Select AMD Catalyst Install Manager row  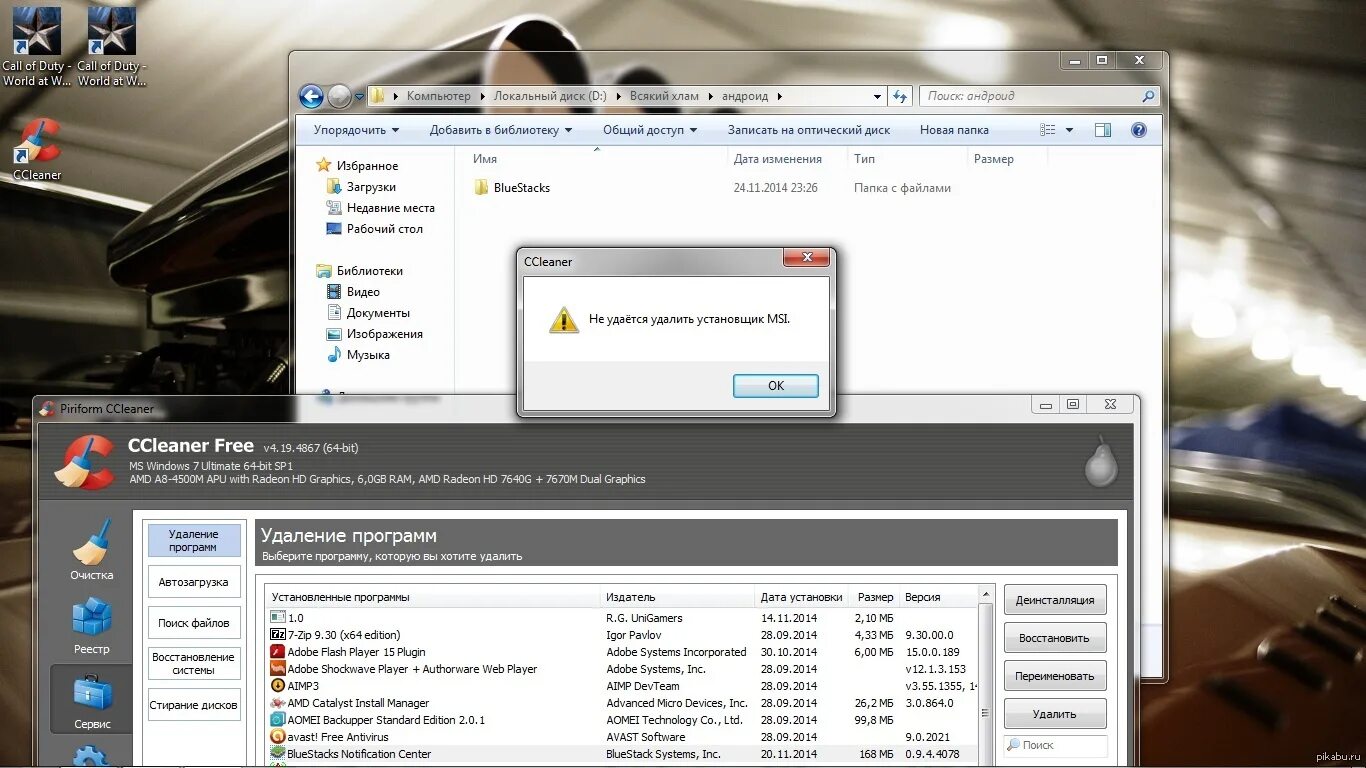[x=623, y=703]
